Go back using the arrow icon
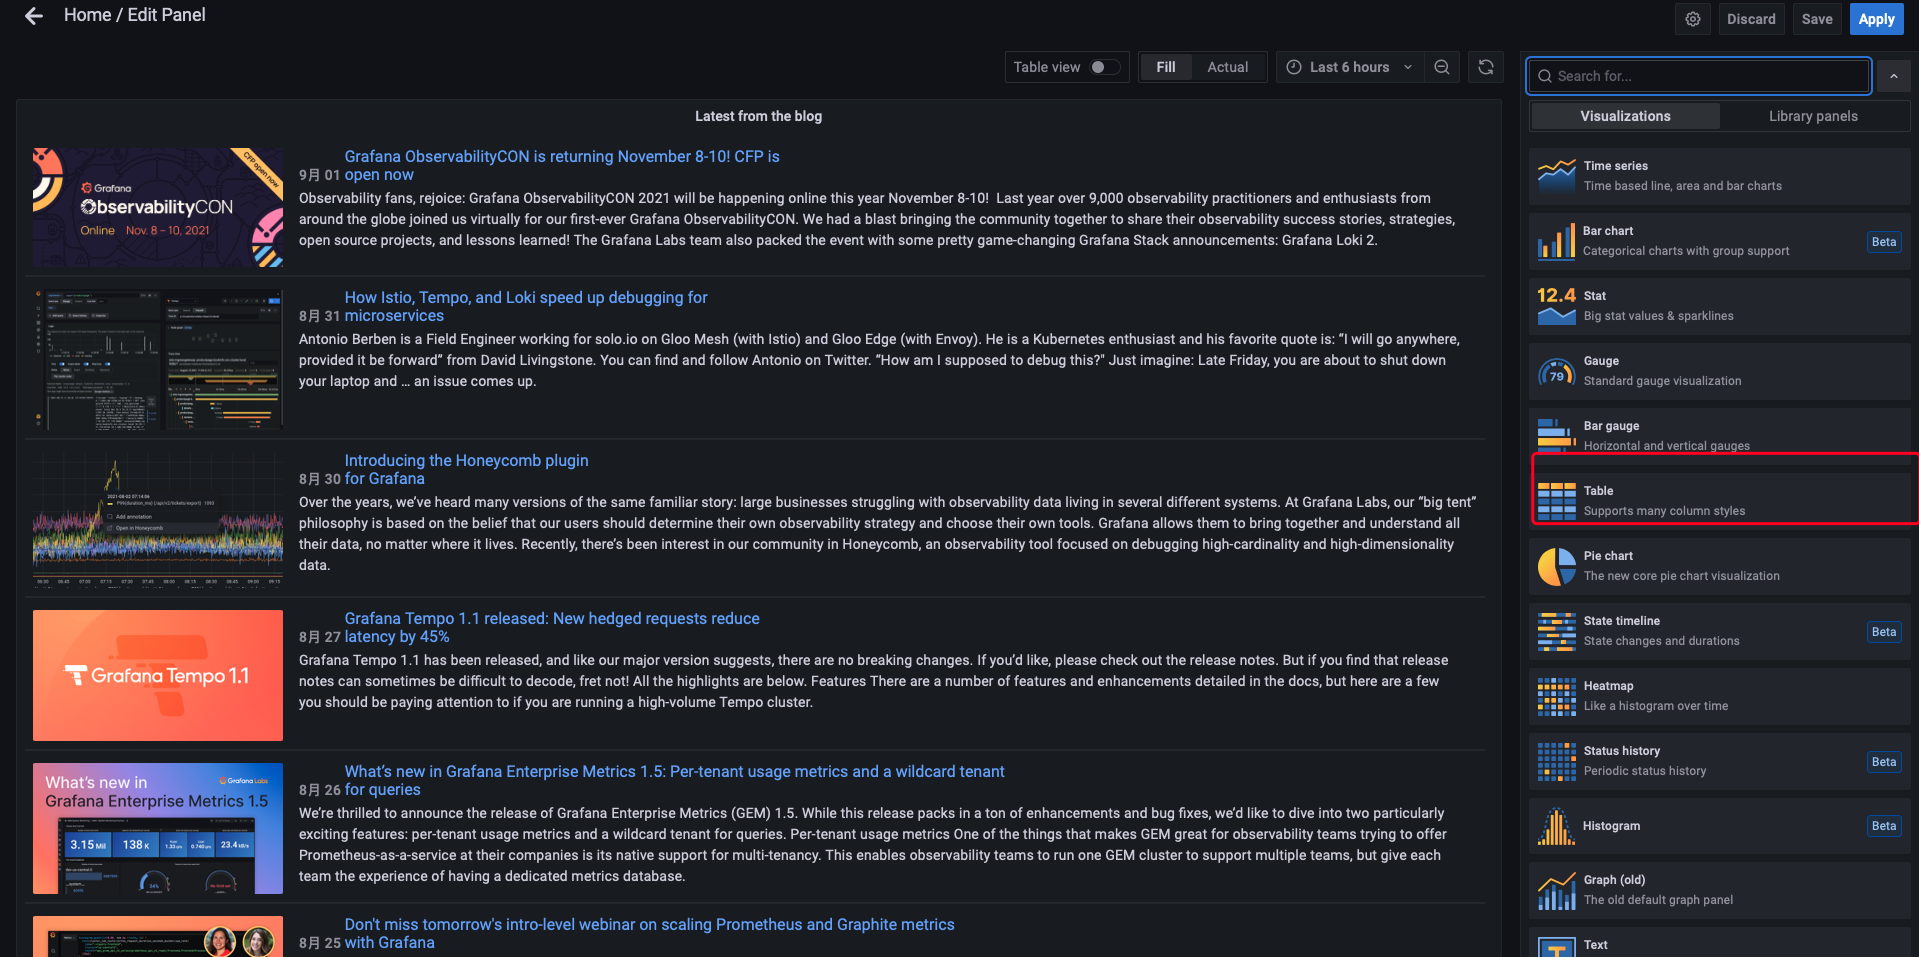 click(x=34, y=16)
